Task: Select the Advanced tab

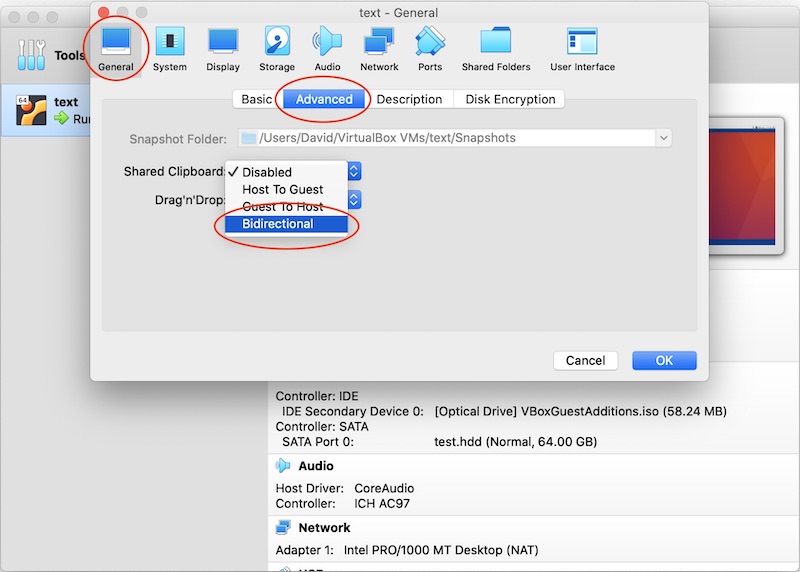Action: [x=324, y=99]
